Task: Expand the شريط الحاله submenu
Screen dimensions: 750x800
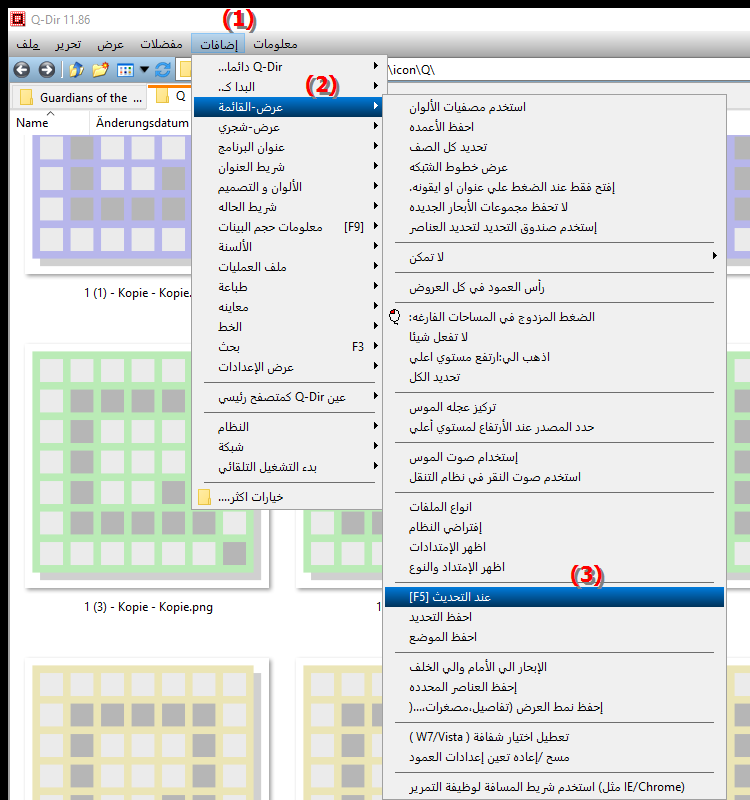Action: pyautogui.click(x=287, y=207)
